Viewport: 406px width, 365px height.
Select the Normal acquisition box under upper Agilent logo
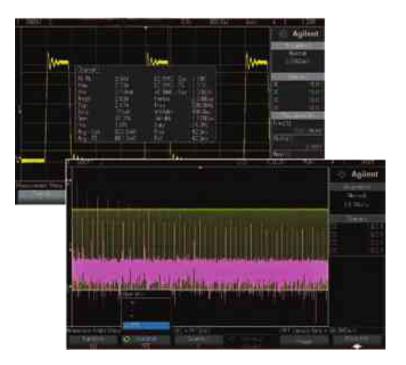pos(297,57)
